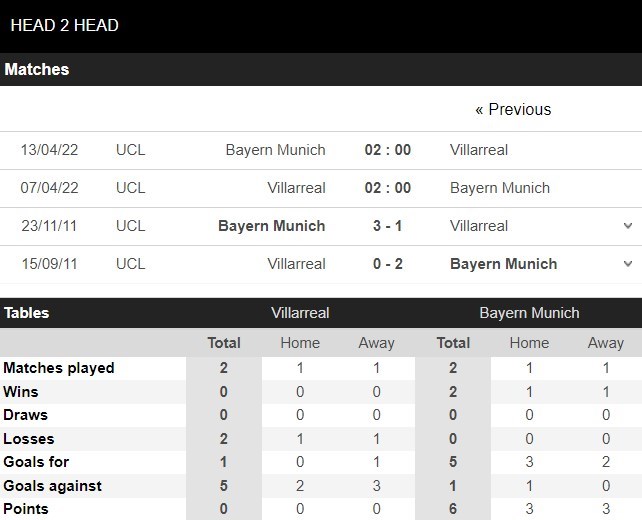This screenshot has width=642, height=520.
Task: Select the 07/04/22 match kickoff time
Action: point(387,188)
